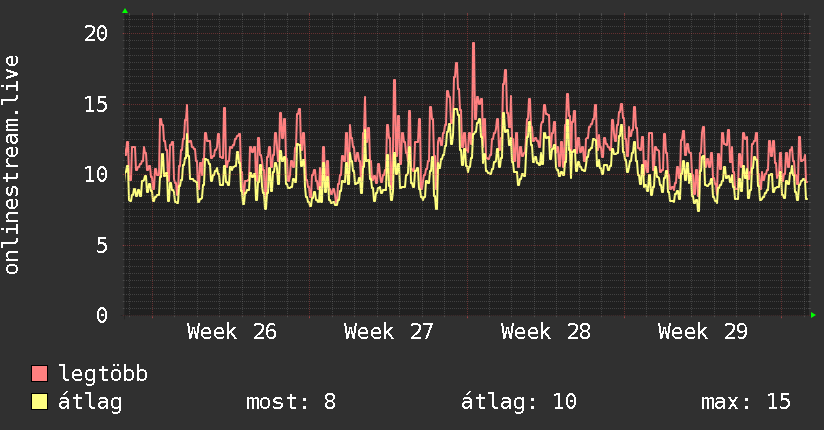Click the y-axis value 10
Image resolution: width=824 pixels, height=430 pixels.
96,175
